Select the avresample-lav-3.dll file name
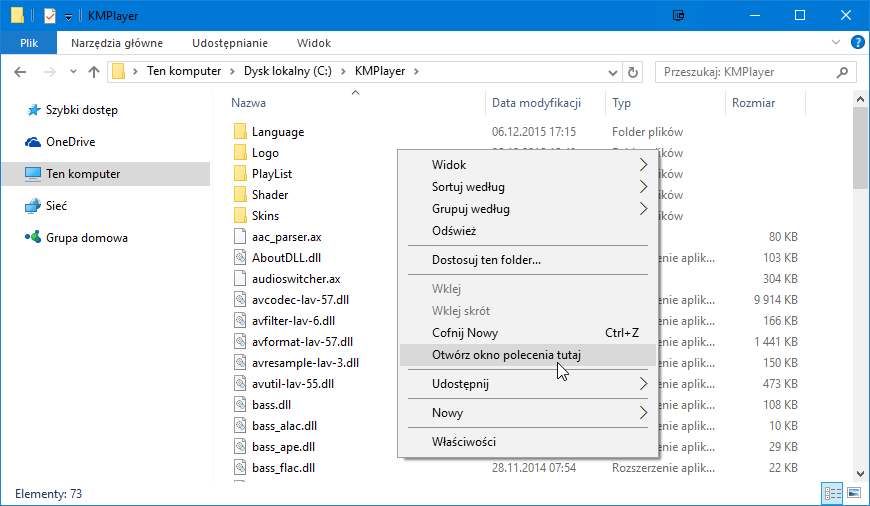This screenshot has height=506, width=870. [x=305, y=363]
